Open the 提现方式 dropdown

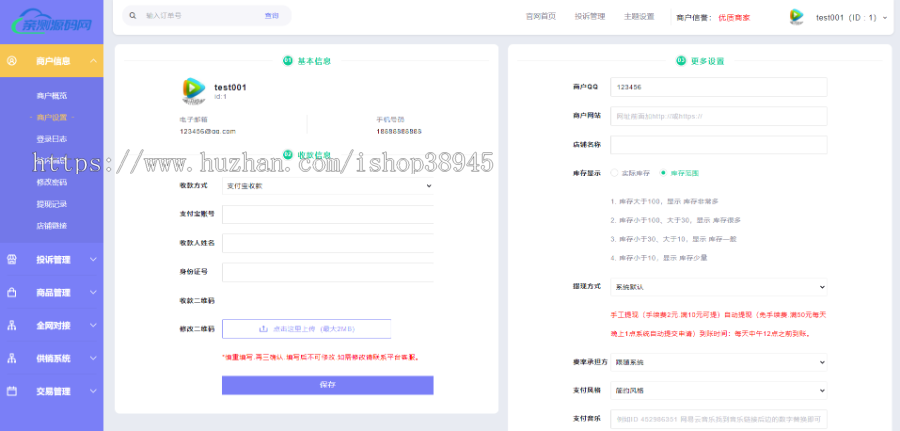[x=718, y=287]
